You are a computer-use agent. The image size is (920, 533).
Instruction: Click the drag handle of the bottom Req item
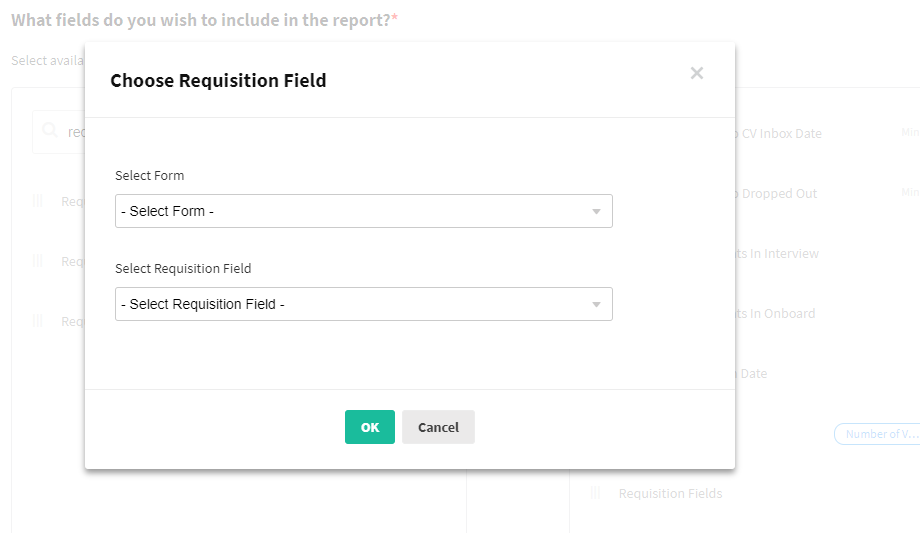point(38,321)
